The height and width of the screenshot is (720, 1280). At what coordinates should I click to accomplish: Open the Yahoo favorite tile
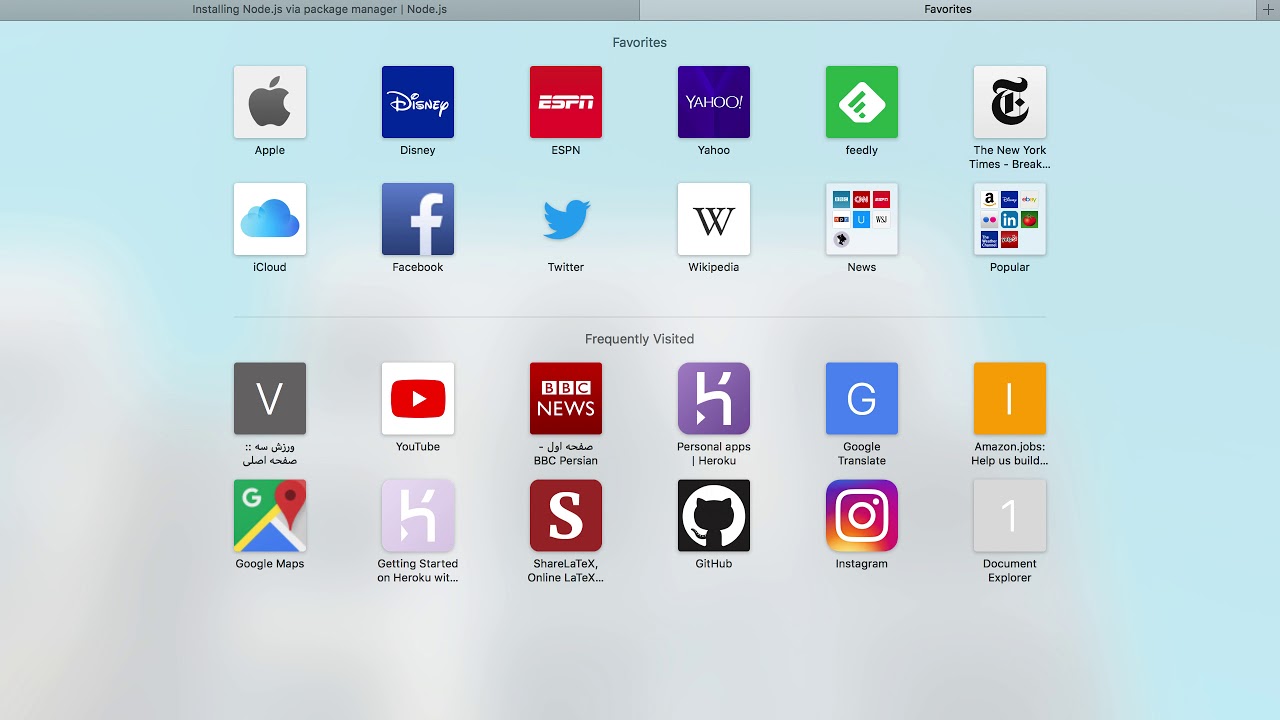click(714, 102)
